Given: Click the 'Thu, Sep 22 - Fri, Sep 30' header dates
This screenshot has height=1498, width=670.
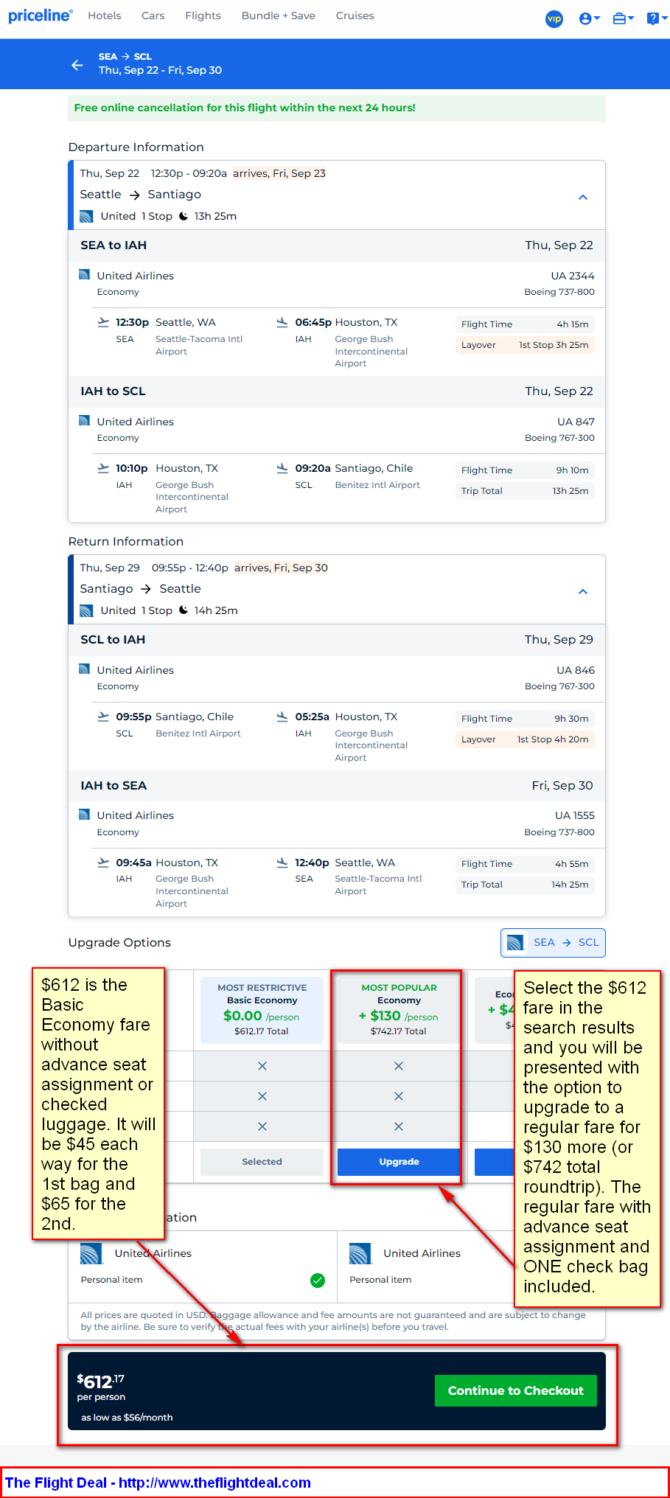Looking at the screenshot, I should pyautogui.click(x=160, y=70).
